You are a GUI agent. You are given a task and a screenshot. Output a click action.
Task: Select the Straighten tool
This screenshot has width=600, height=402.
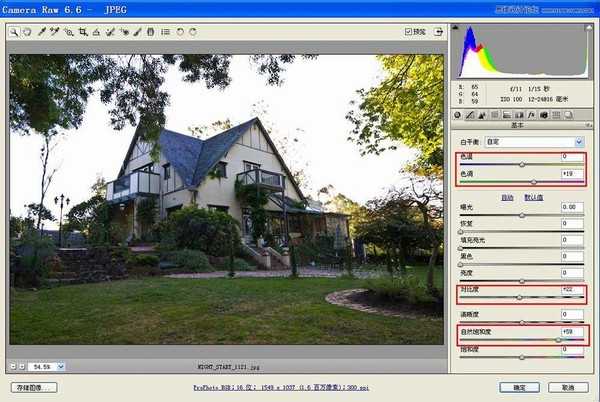(x=96, y=32)
